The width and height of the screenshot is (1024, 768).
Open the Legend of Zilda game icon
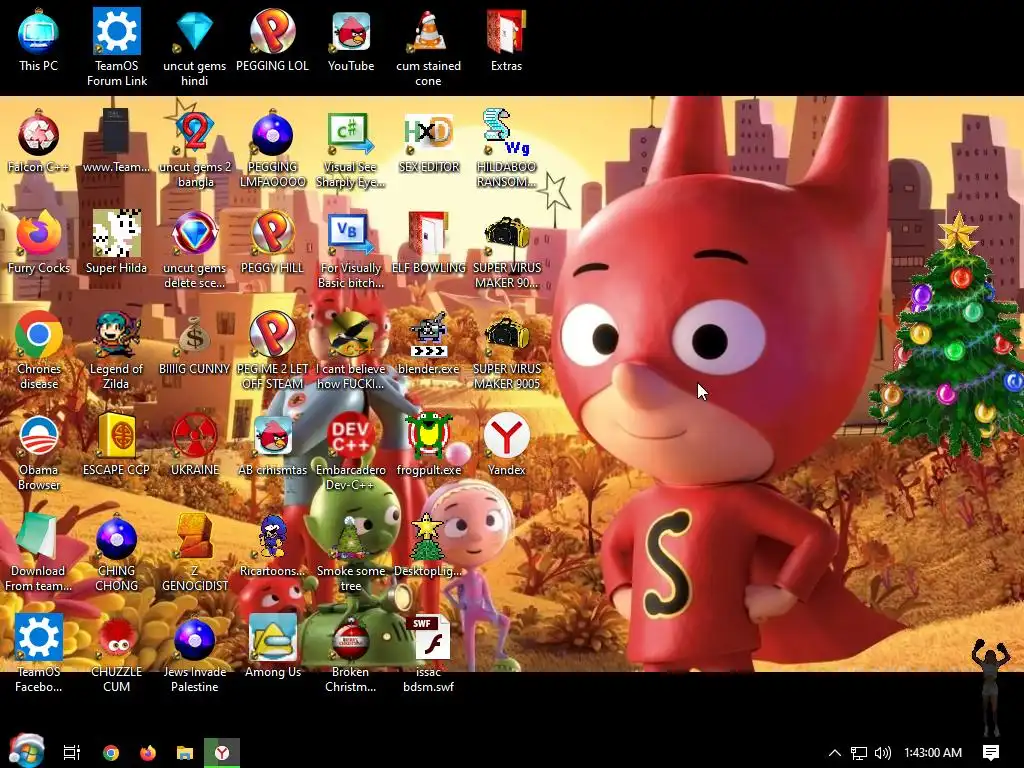[116, 351]
